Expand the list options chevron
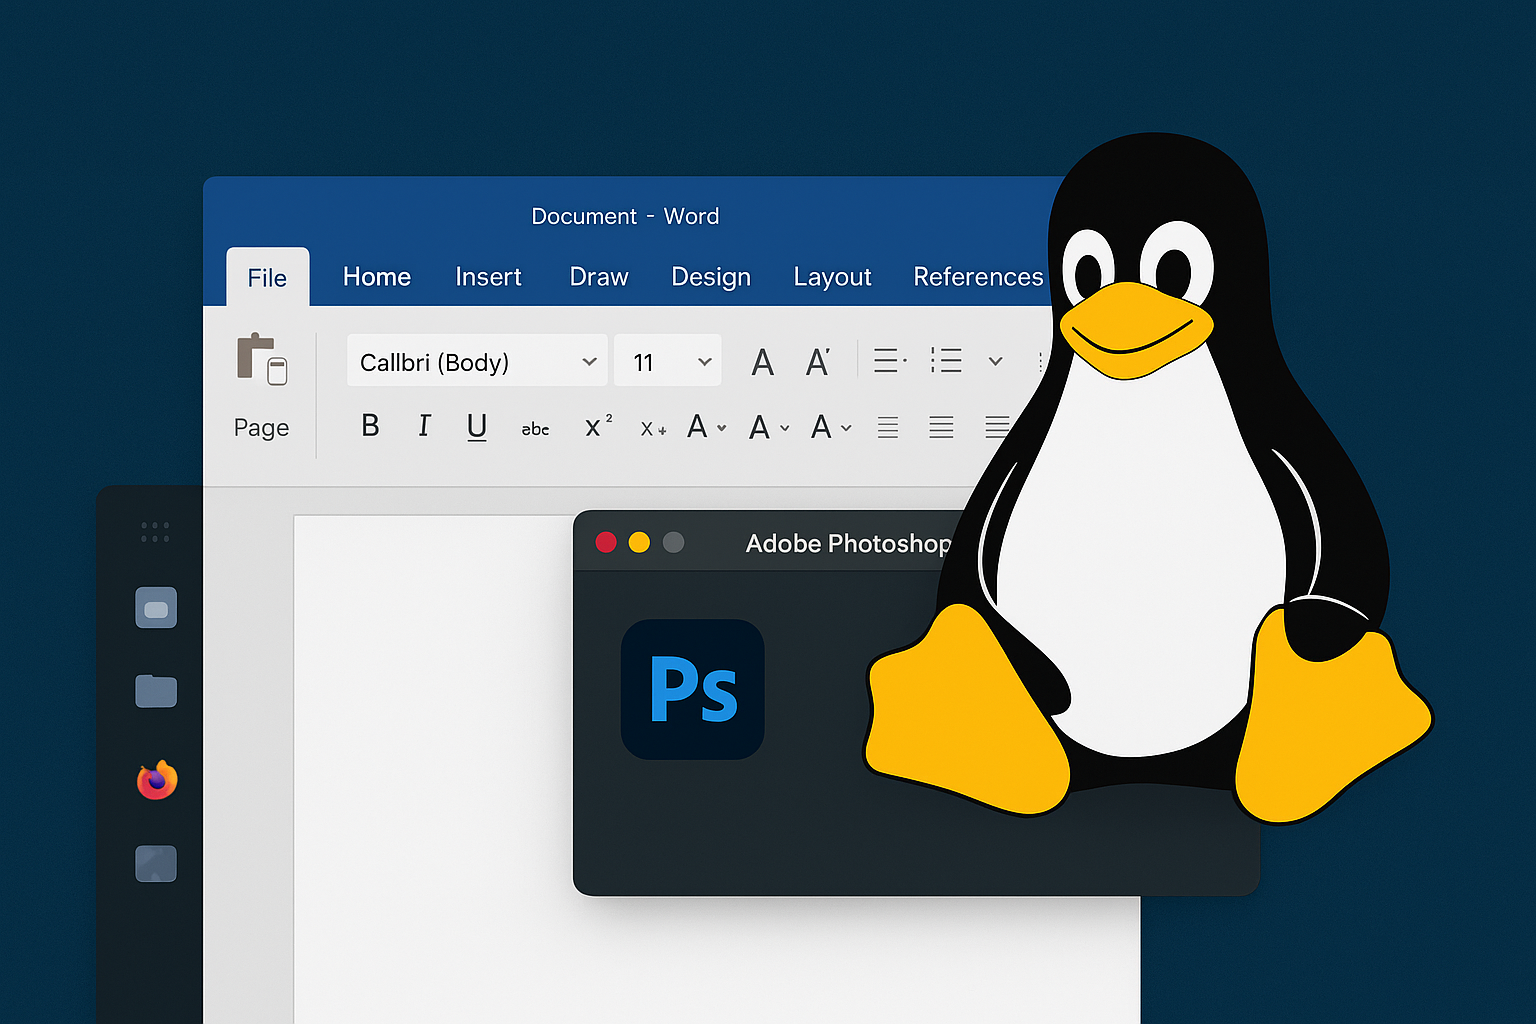This screenshot has width=1536, height=1024. click(x=995, y=361)
